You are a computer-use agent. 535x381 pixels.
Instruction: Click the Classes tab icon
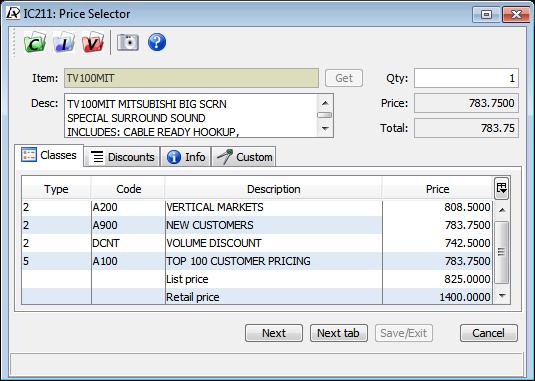[29, 155]
